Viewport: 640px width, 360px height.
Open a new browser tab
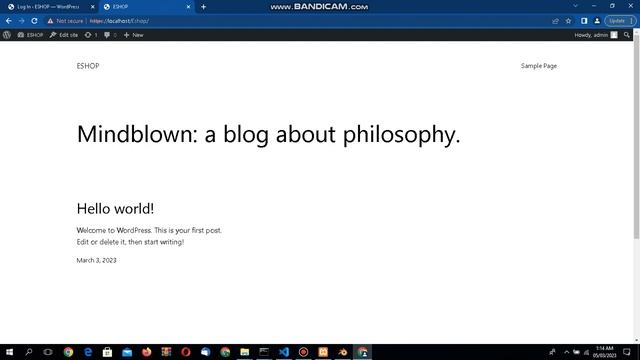203,7
